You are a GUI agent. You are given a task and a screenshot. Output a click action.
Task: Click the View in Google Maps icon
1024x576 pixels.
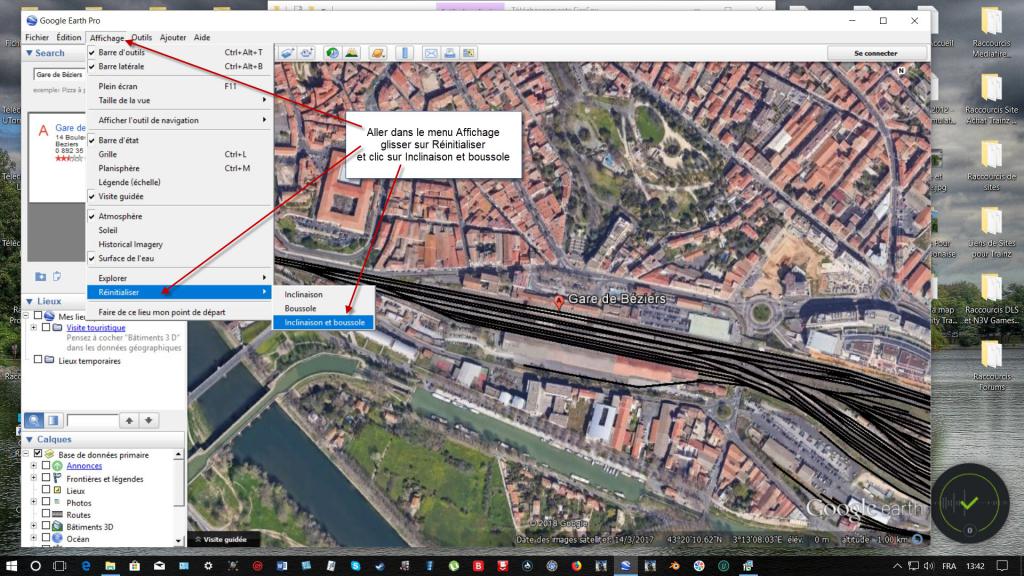tap(469, 53)
